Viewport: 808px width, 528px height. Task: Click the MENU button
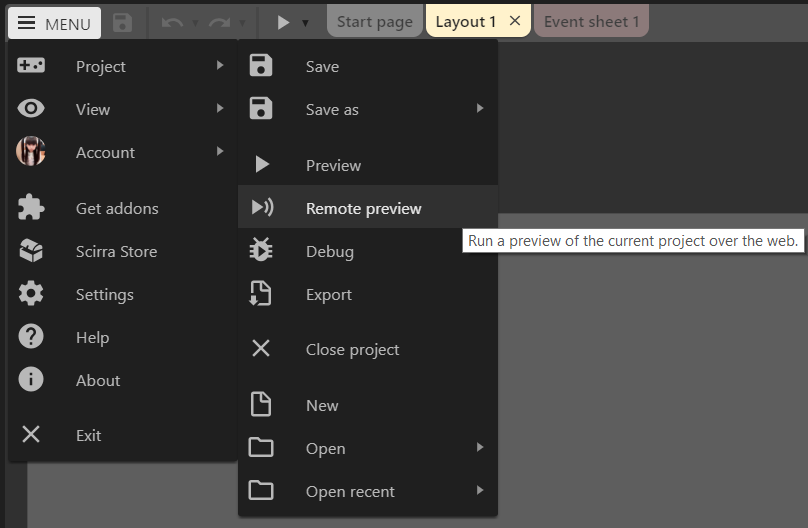(54, 23)
